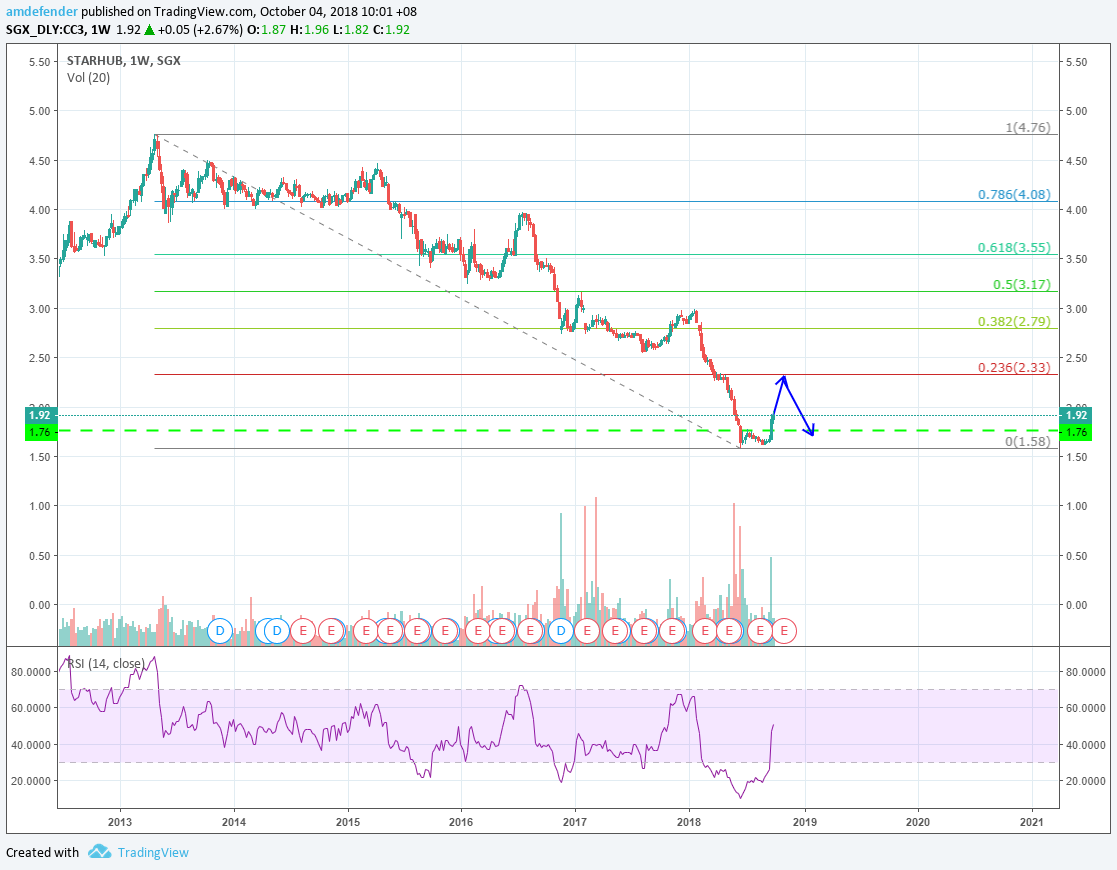
Task: Click the peak of the blue projection arrow
Action: [784, 377]
